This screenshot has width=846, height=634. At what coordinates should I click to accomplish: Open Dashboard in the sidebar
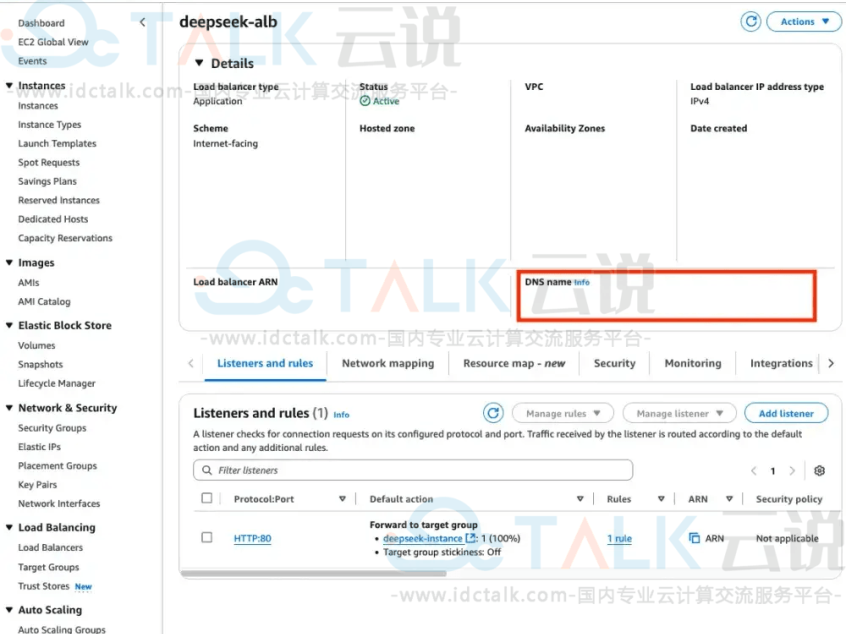pyautogui.click(x=41, y=23)
